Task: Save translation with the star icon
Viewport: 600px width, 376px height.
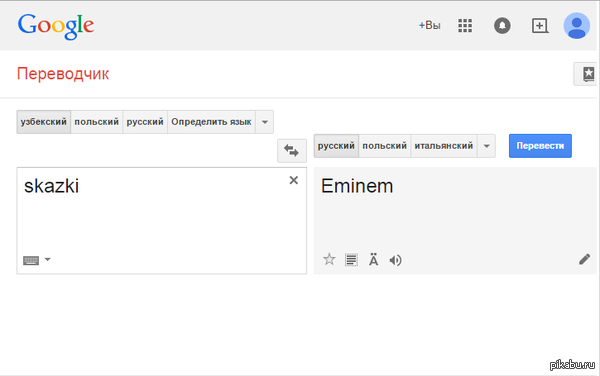Action: pos(329,260)
